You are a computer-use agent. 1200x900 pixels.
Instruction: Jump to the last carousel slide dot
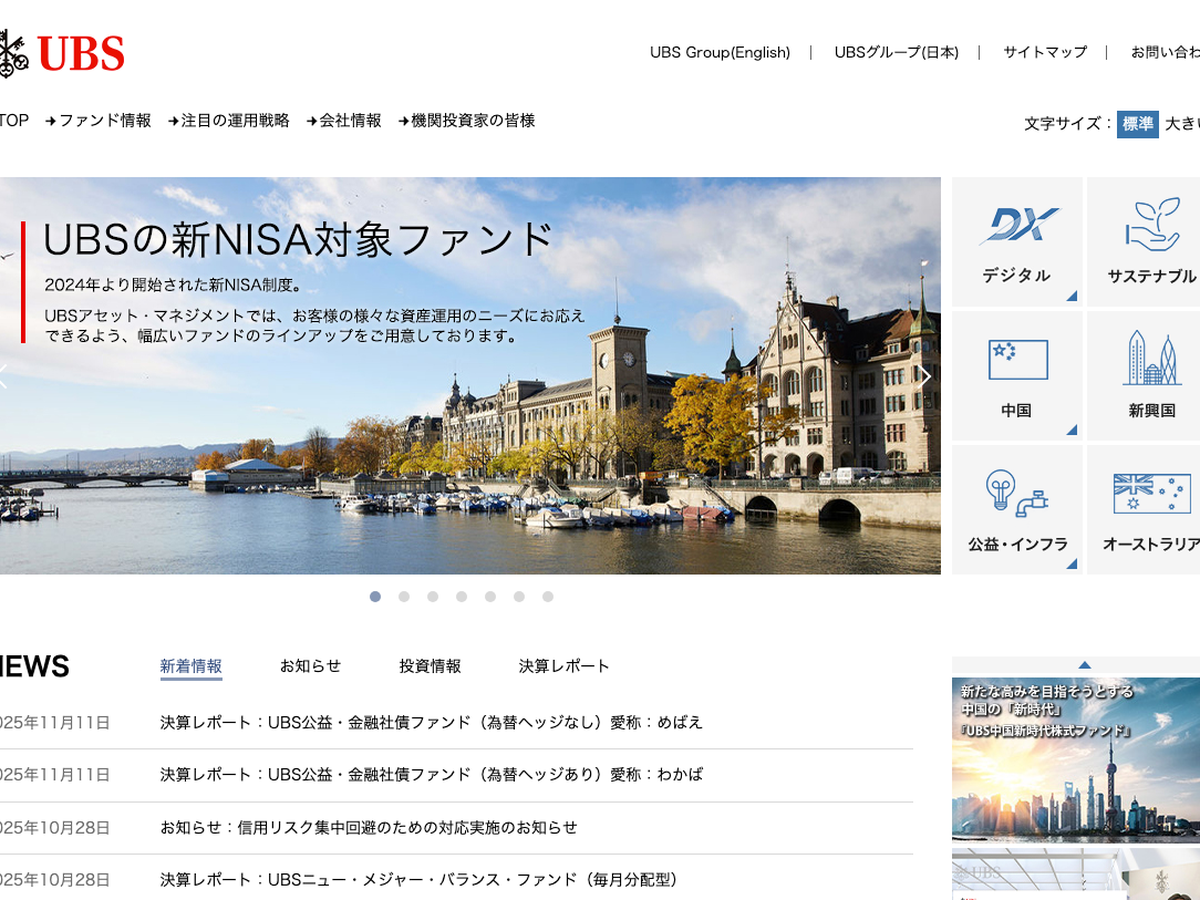548,597
